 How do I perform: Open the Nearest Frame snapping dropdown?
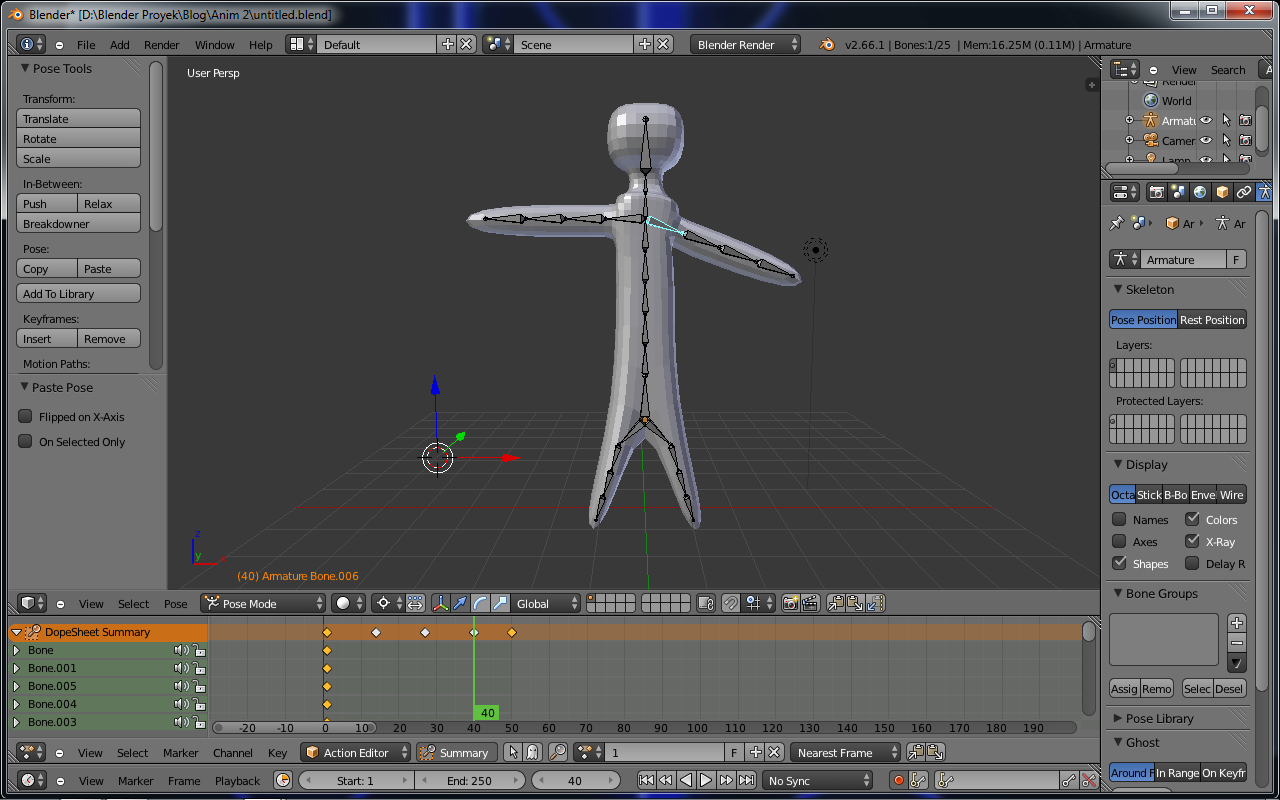(x=845, y=752)
